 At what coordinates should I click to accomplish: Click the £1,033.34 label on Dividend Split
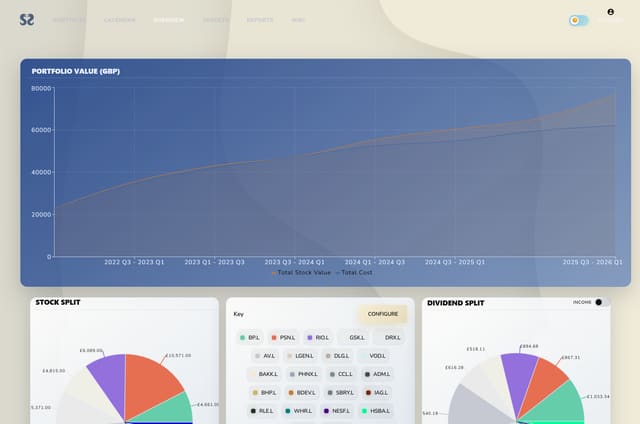598,397
